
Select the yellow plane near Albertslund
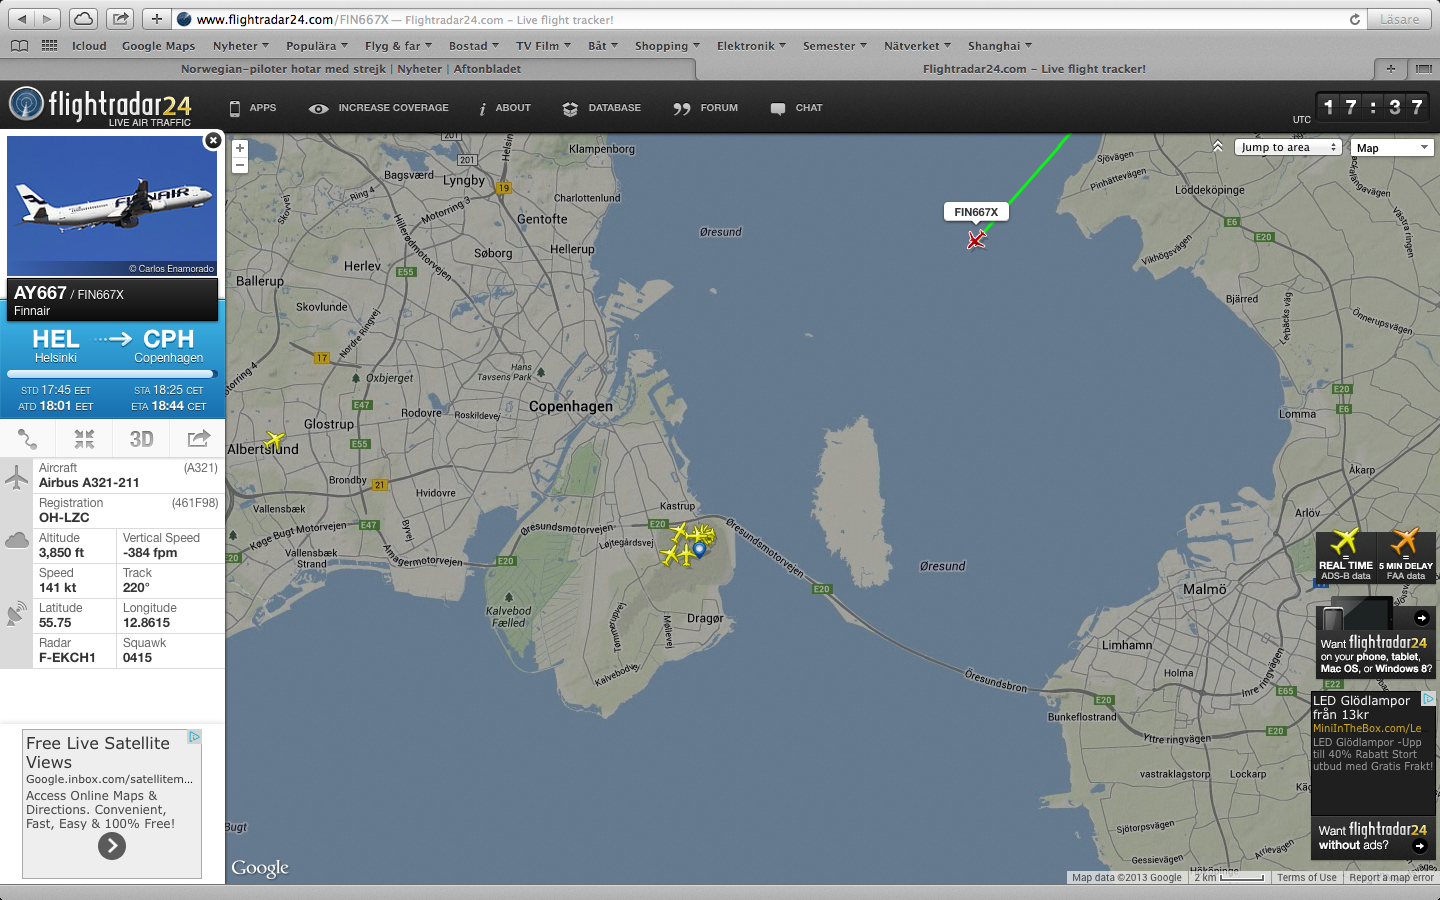[274, 439]
